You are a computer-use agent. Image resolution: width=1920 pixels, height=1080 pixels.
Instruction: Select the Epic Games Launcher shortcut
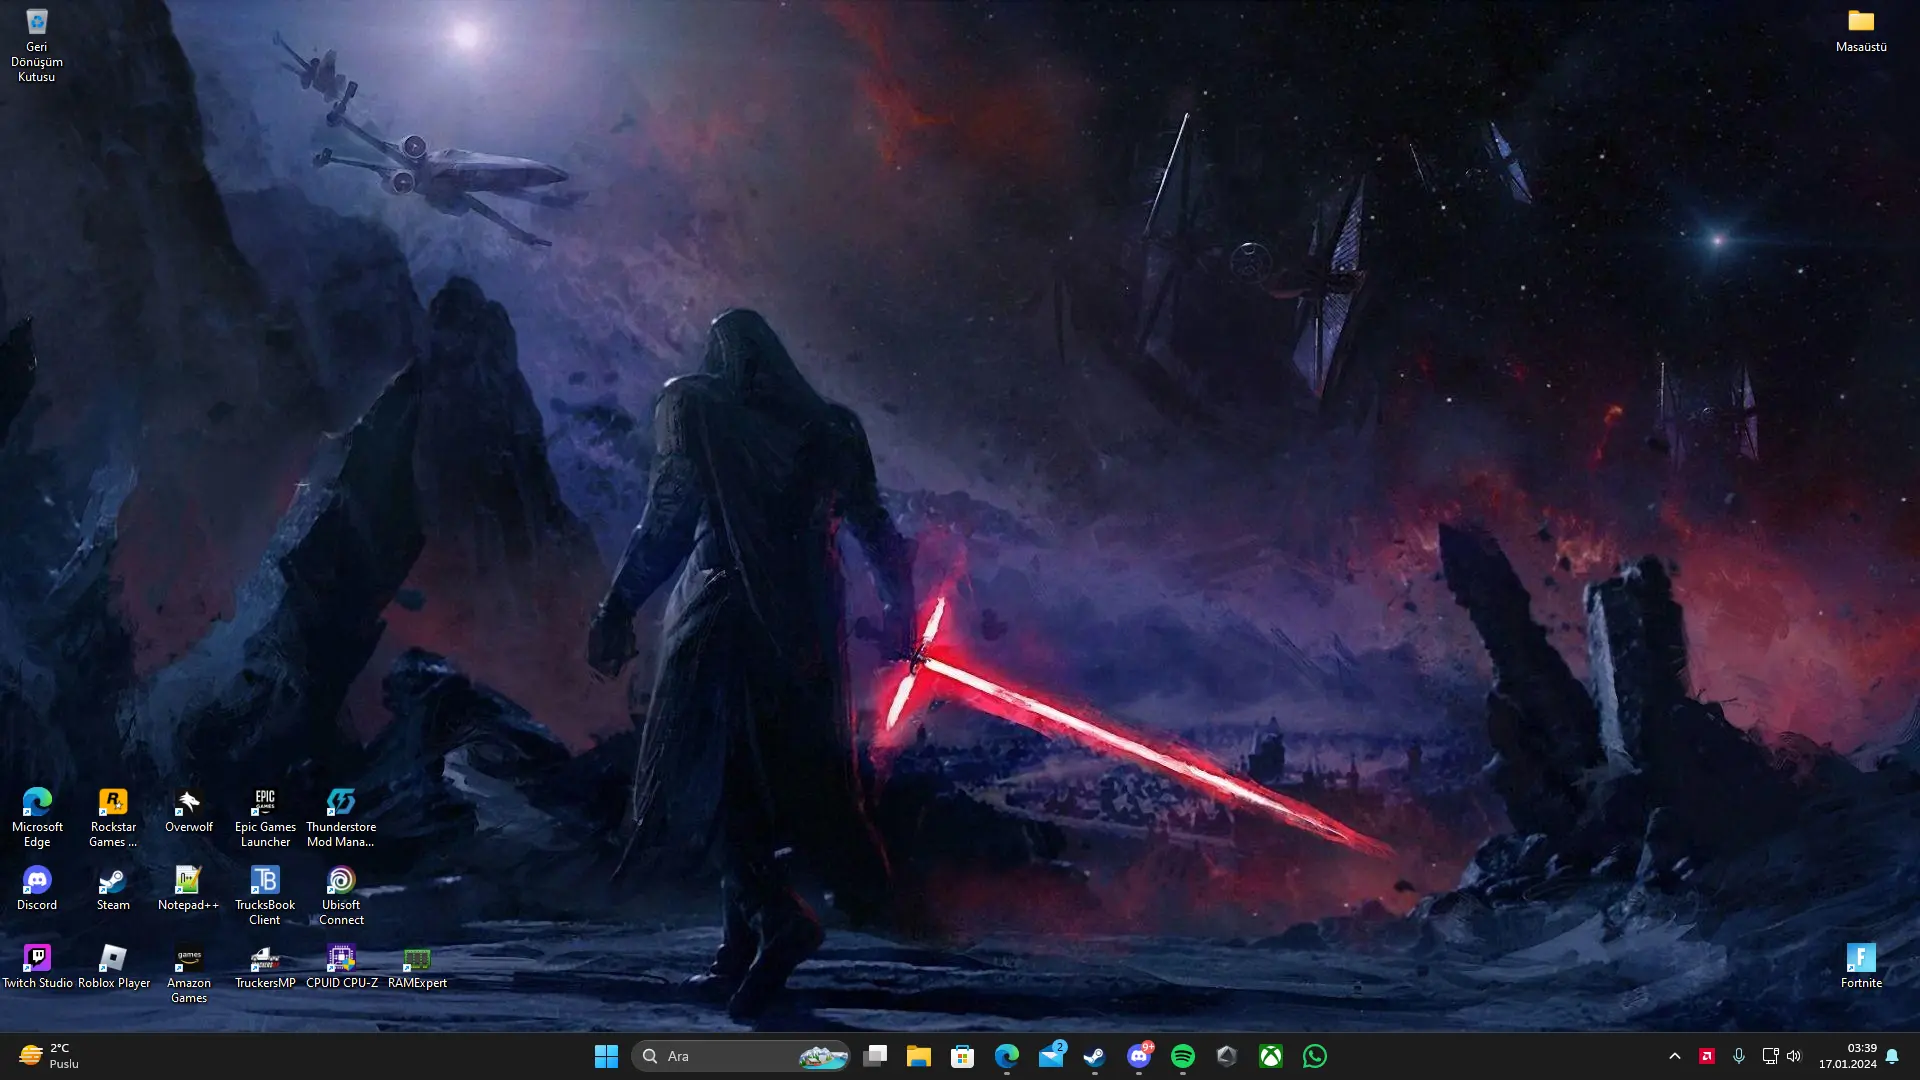265,817
